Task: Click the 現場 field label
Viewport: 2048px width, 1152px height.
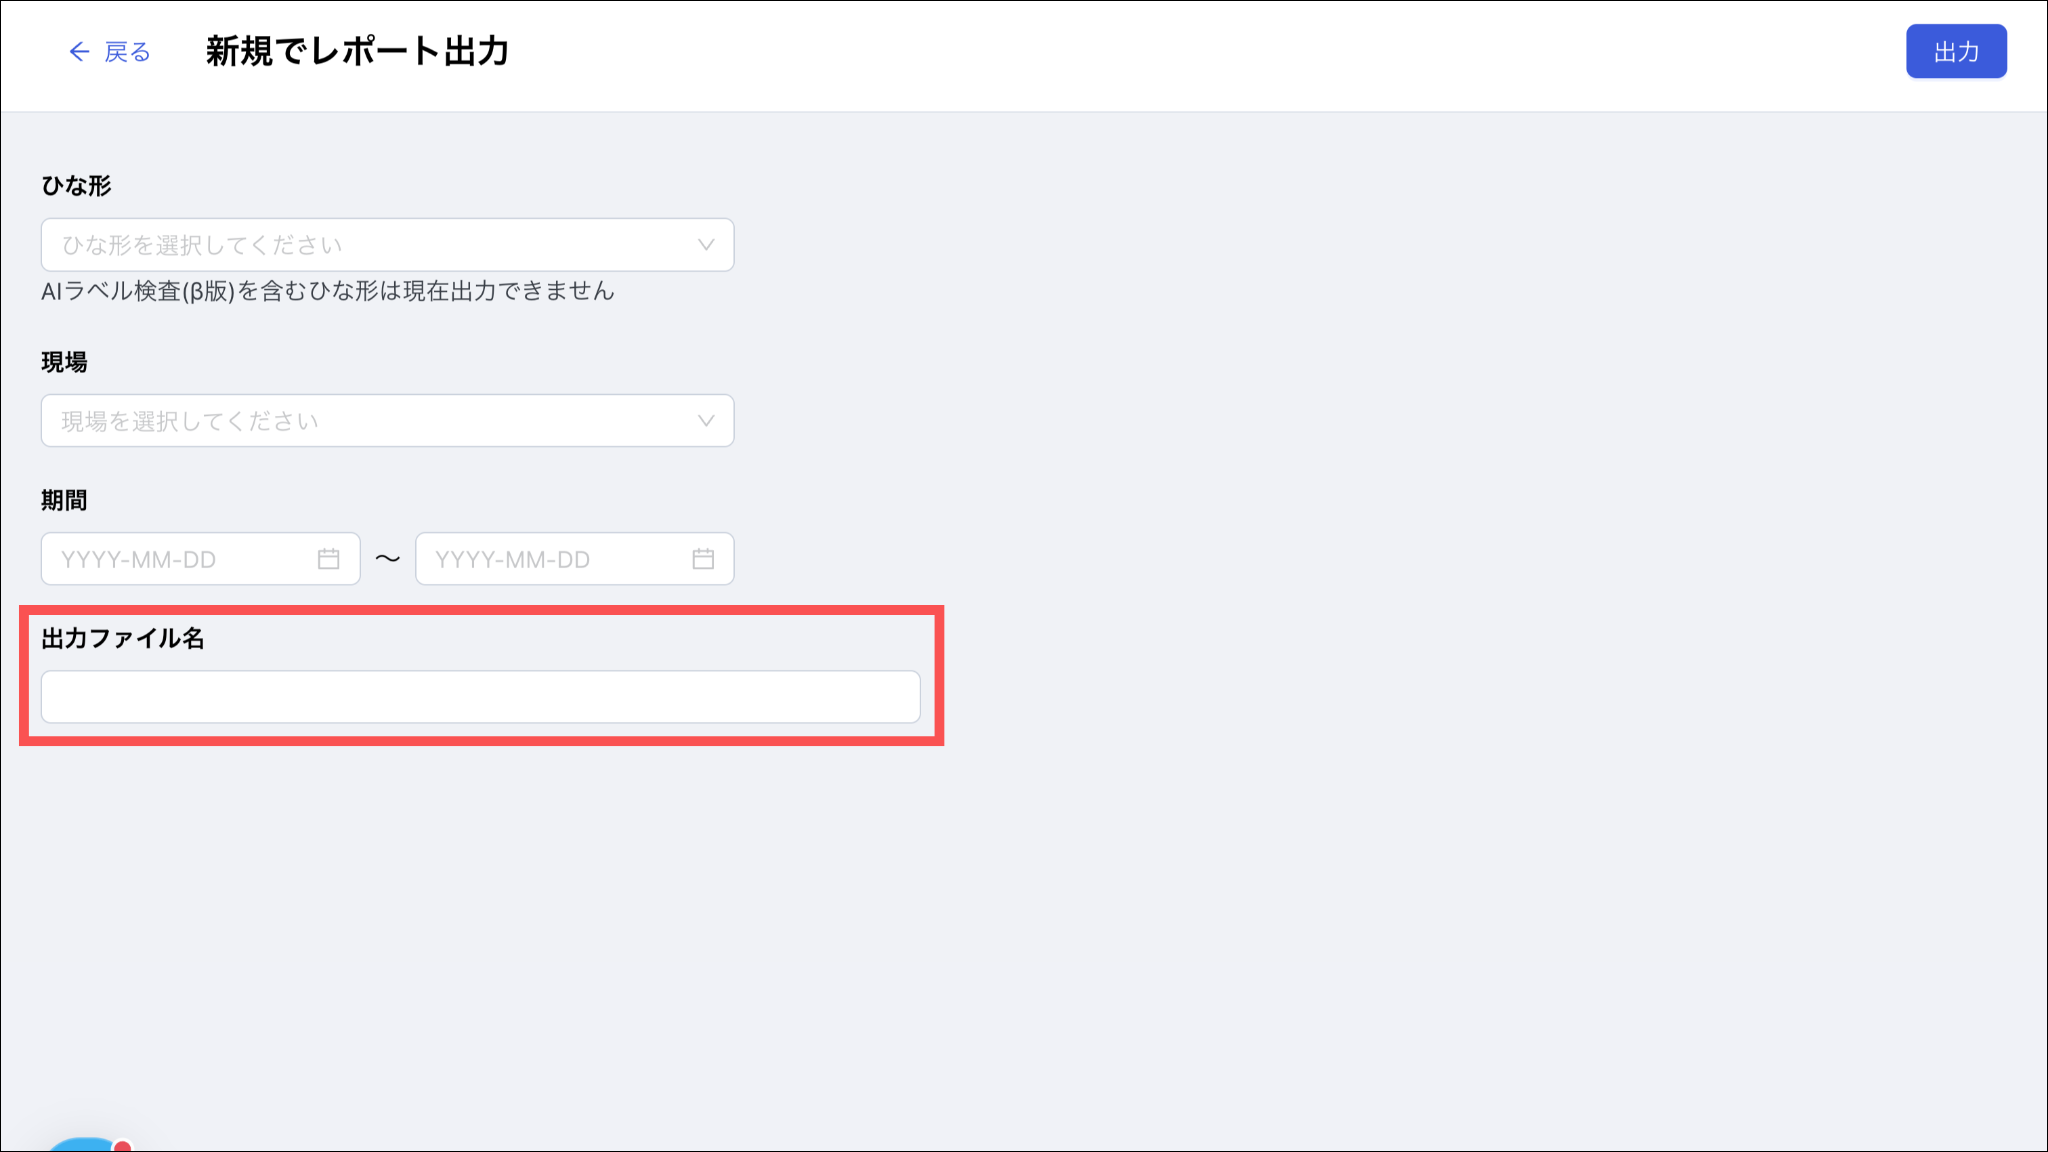Action: tap(64, 362)
